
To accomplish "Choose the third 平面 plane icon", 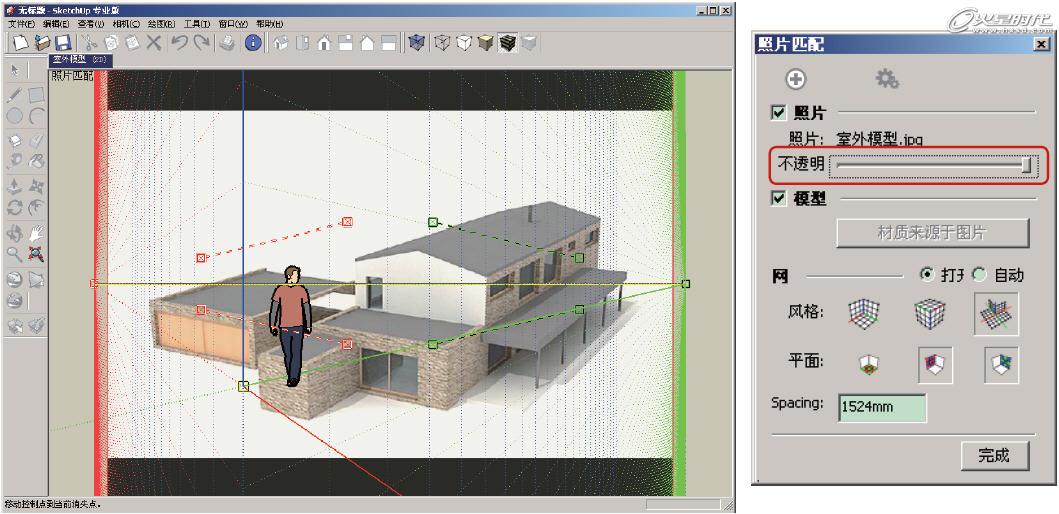I will click(x=1001, y=365).
